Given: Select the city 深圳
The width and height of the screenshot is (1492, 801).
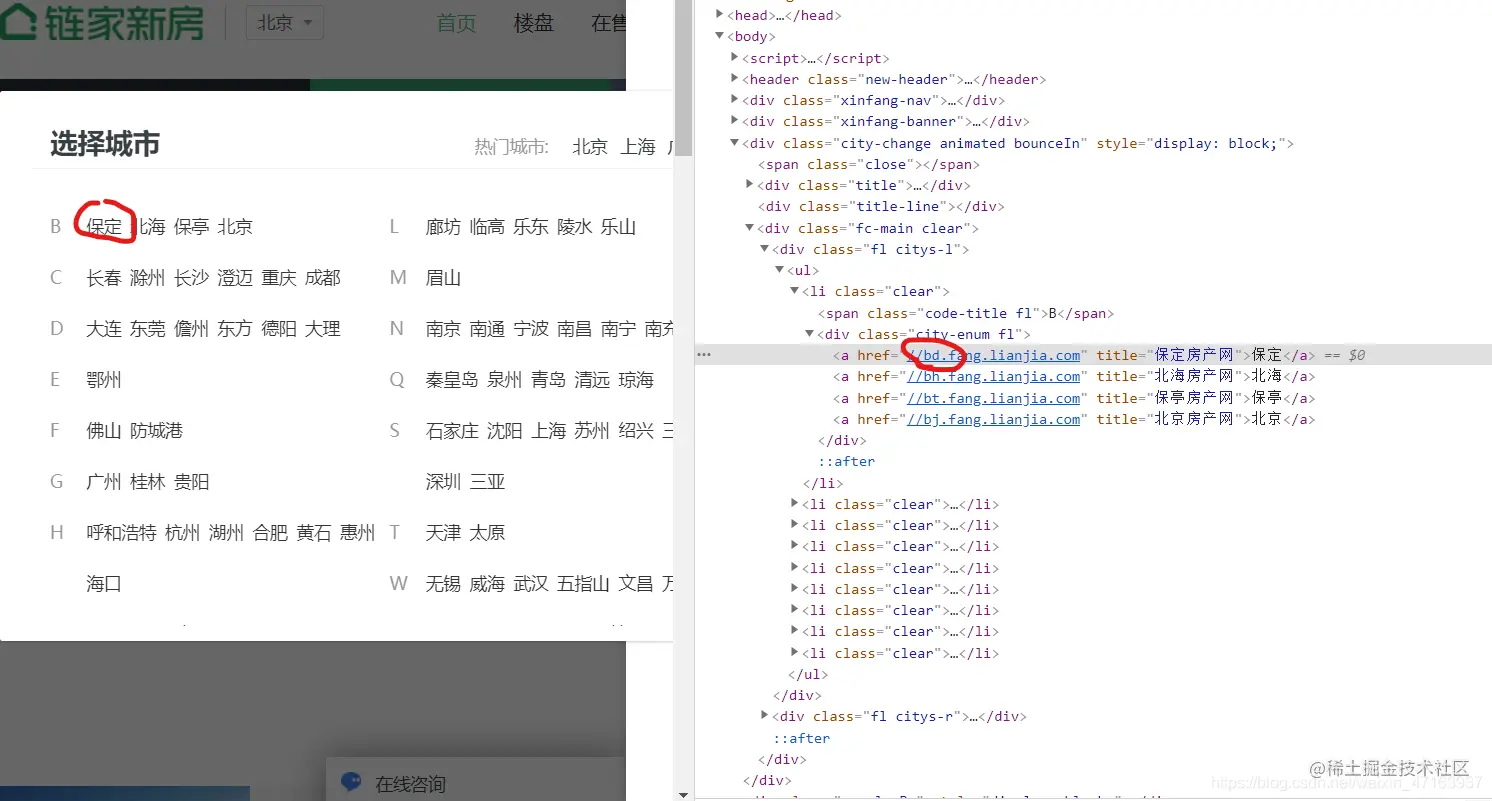Looking at the screenshot, I should tap(443, 482).
